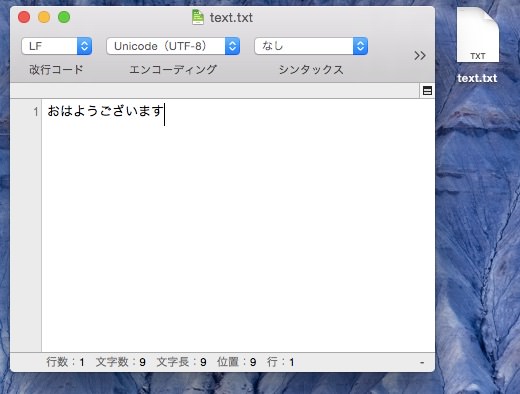Click the text.txt label under the desktop file
The height and width of the screenshot is (394, 520).
pos(477,78)
